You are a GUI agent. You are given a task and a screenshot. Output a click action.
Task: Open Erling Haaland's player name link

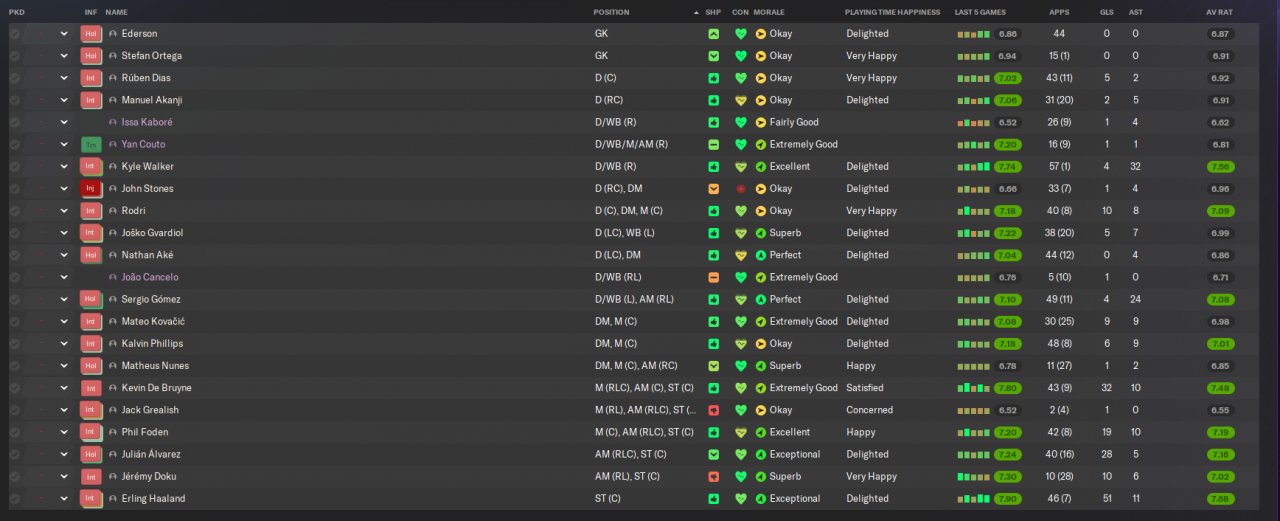[154, 498]
